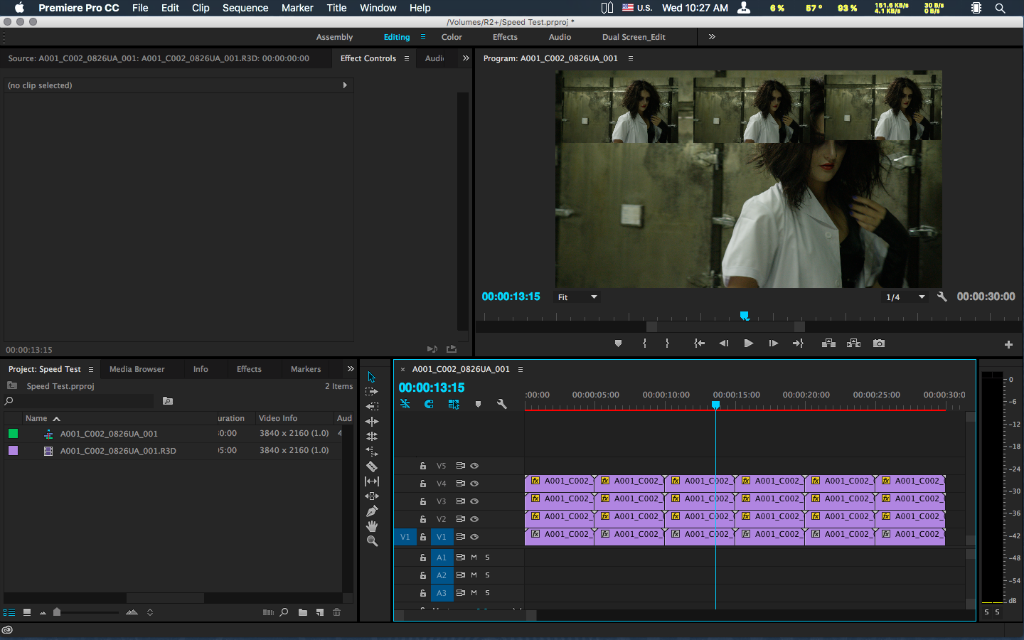The height and width of the screenshot is (640, 1024).
Task: Play the program monitor
Action: [748, 344]
